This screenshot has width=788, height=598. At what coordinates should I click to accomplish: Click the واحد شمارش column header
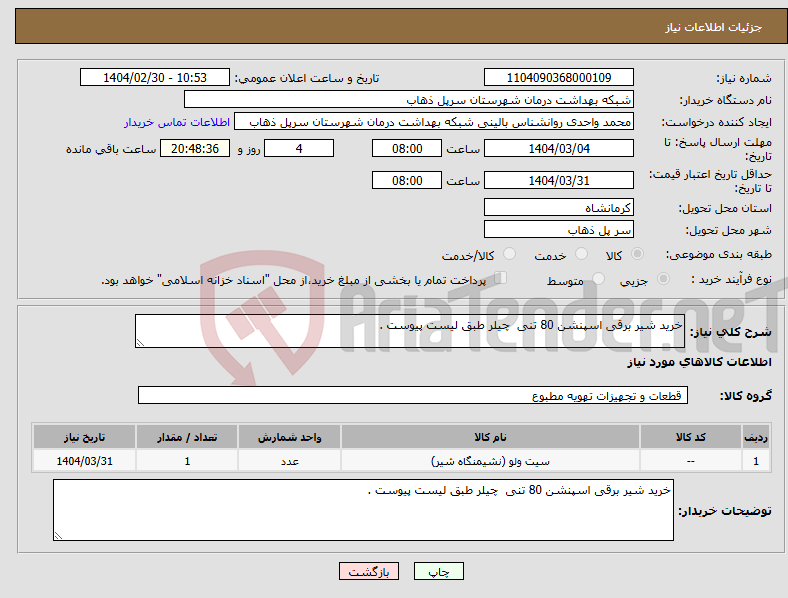click(289, 437)
